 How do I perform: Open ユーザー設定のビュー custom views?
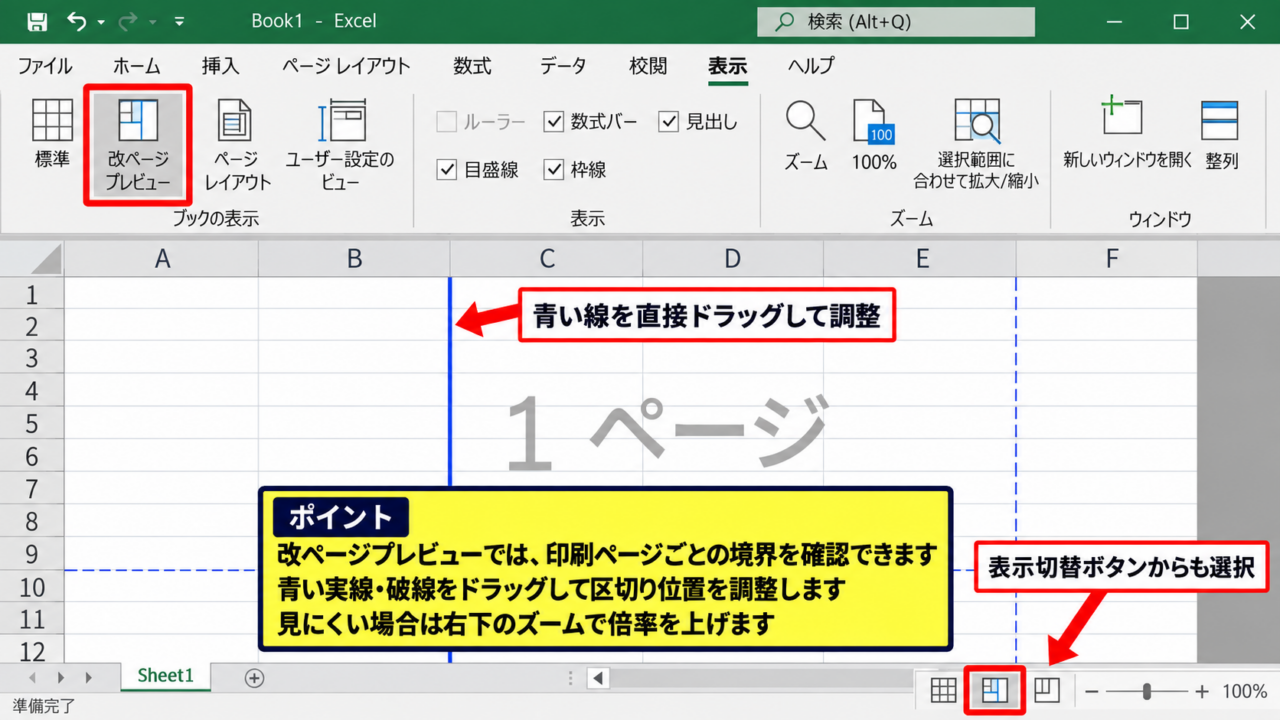340,145
